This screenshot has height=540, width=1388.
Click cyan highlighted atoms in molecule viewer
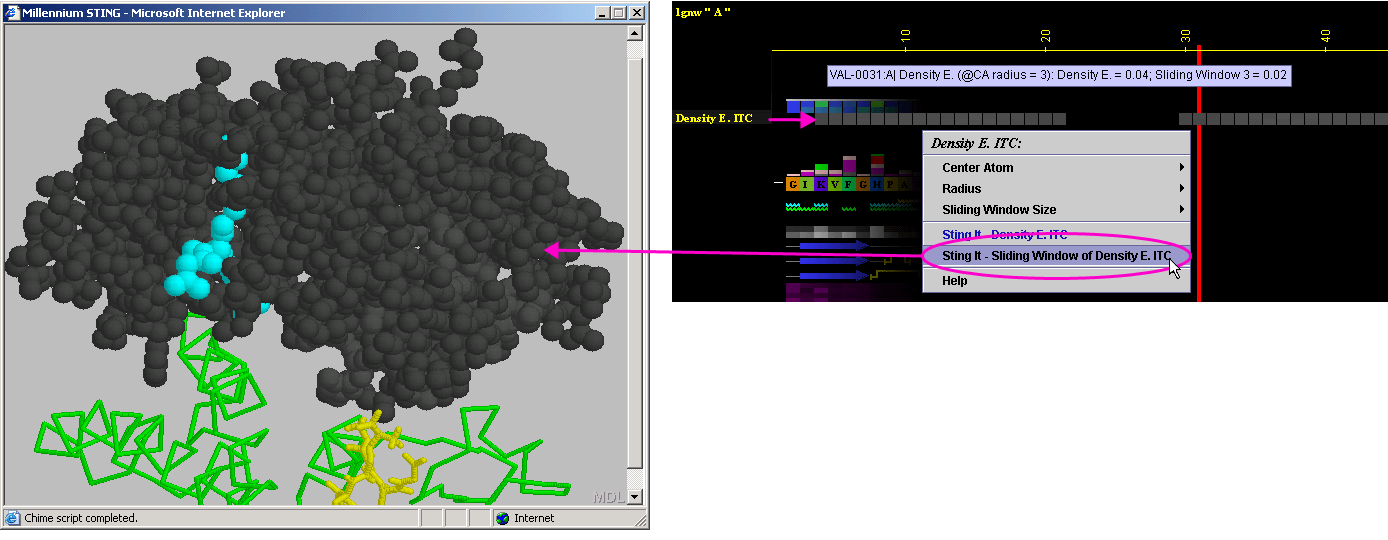coord(207,258)
